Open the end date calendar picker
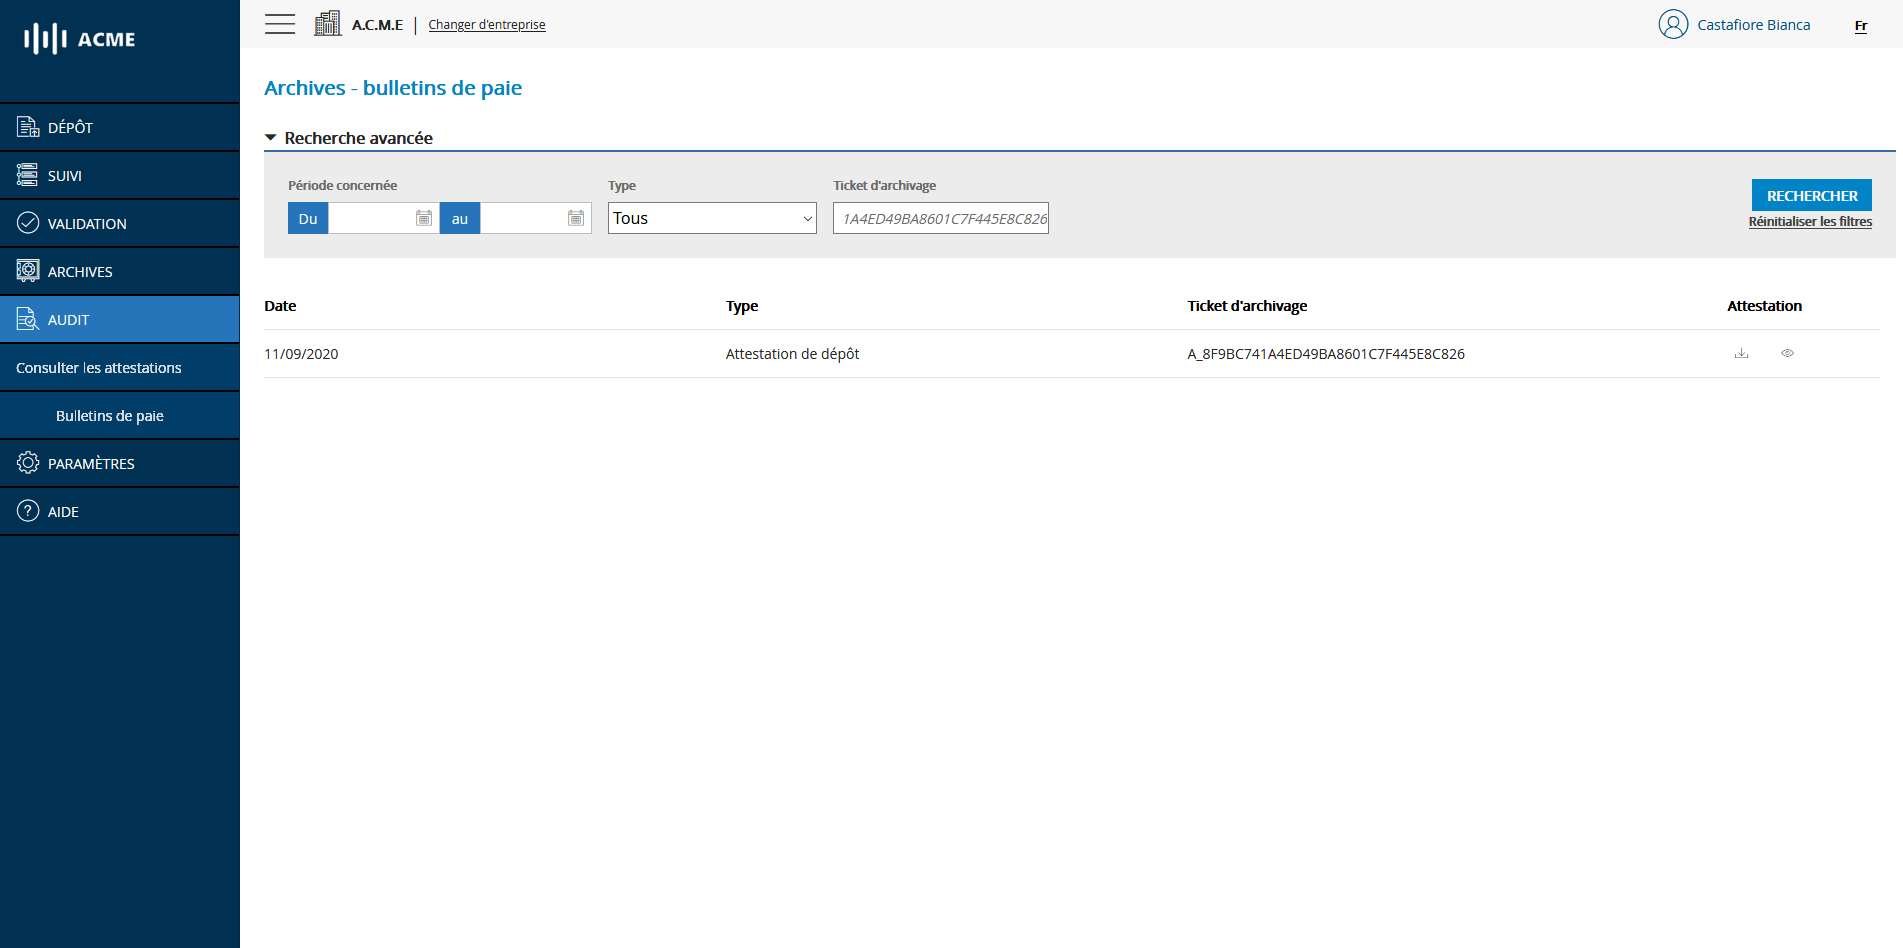Viewport: 1903px width, 948px height. 576,218
